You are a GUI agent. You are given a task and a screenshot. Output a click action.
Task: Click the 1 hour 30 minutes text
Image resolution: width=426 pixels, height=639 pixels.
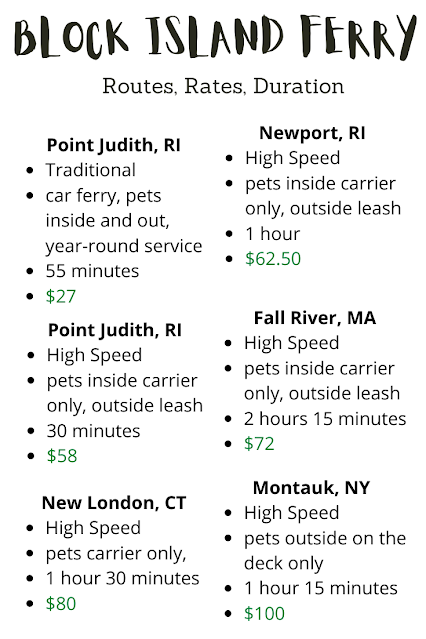122,578
